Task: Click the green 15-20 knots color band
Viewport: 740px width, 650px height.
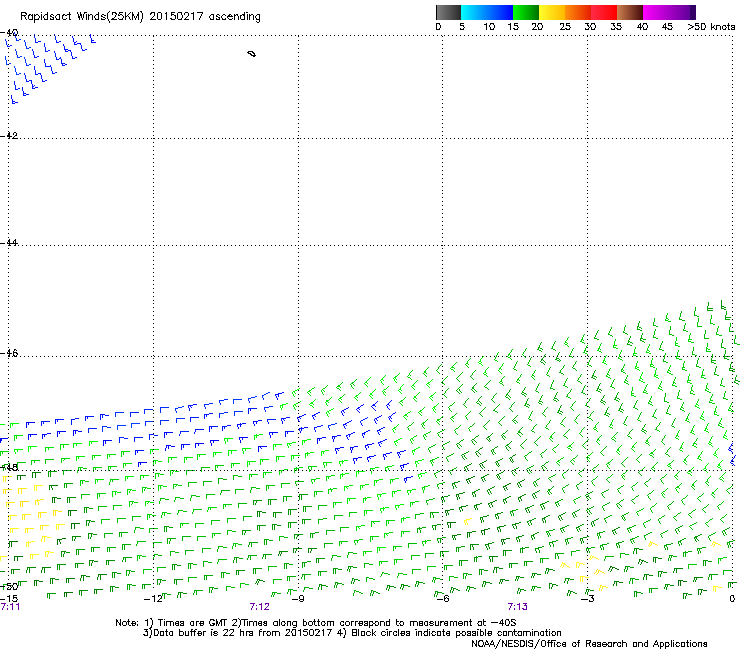Action: click(526, 12)
